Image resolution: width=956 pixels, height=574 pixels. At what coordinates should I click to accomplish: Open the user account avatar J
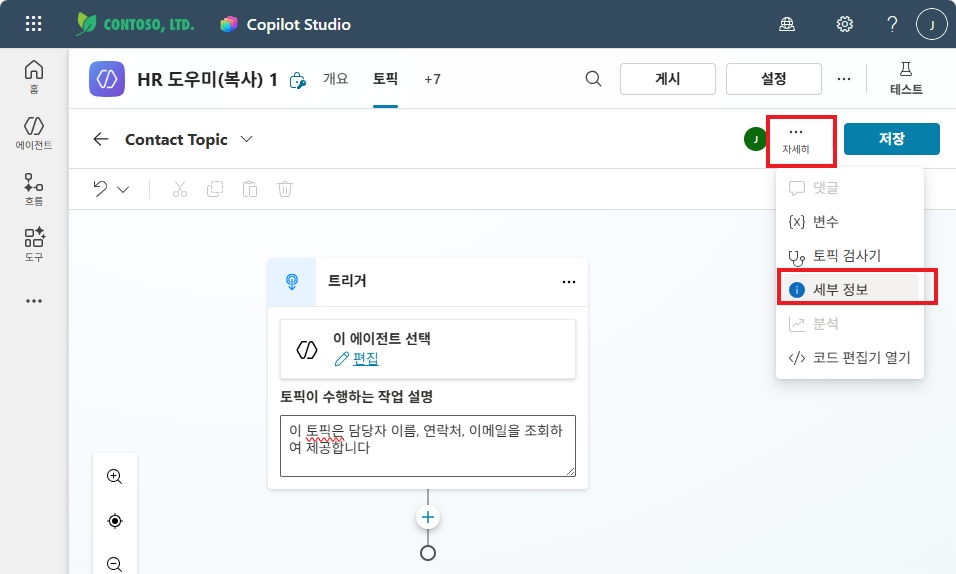pos(932,24)
